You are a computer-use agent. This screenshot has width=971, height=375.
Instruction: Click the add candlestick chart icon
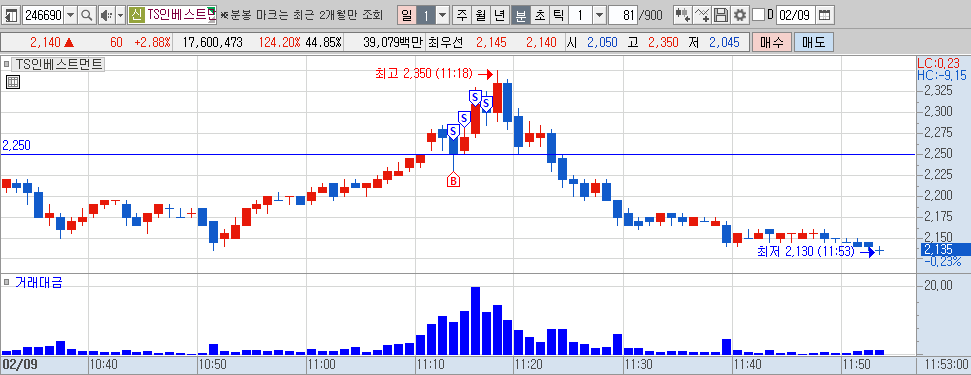point(682,14)
